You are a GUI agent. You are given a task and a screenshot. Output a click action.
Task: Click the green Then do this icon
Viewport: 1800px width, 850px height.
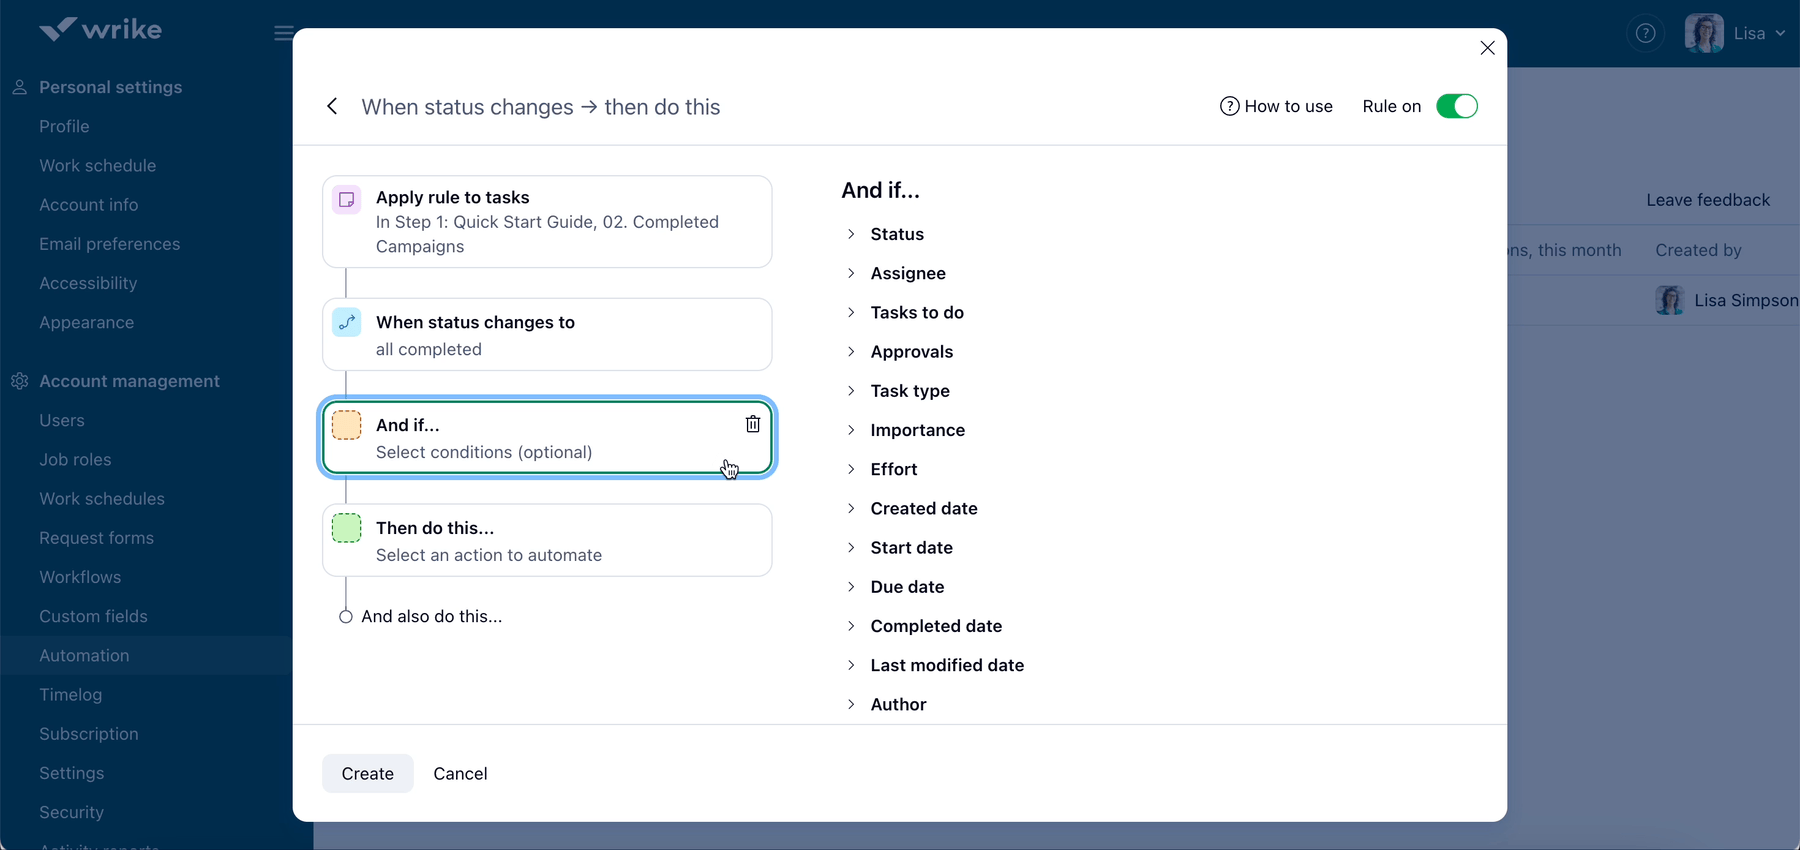pos(347,528)
